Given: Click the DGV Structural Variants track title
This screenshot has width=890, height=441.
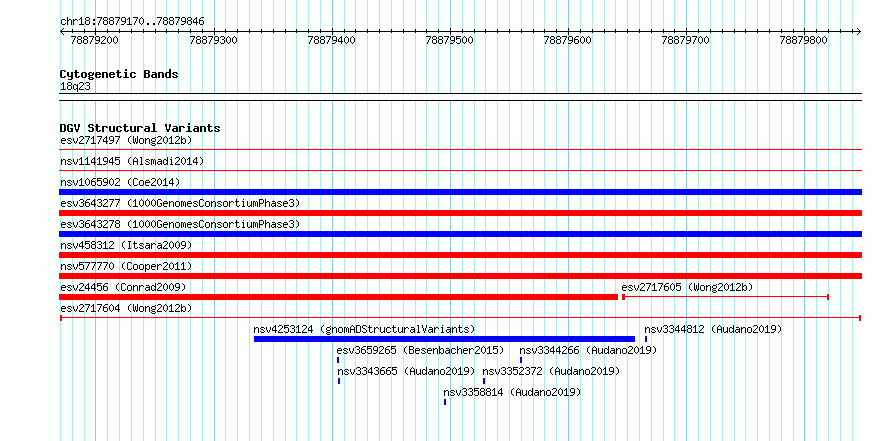Looking at the screenshot, I should pos(140,128).
